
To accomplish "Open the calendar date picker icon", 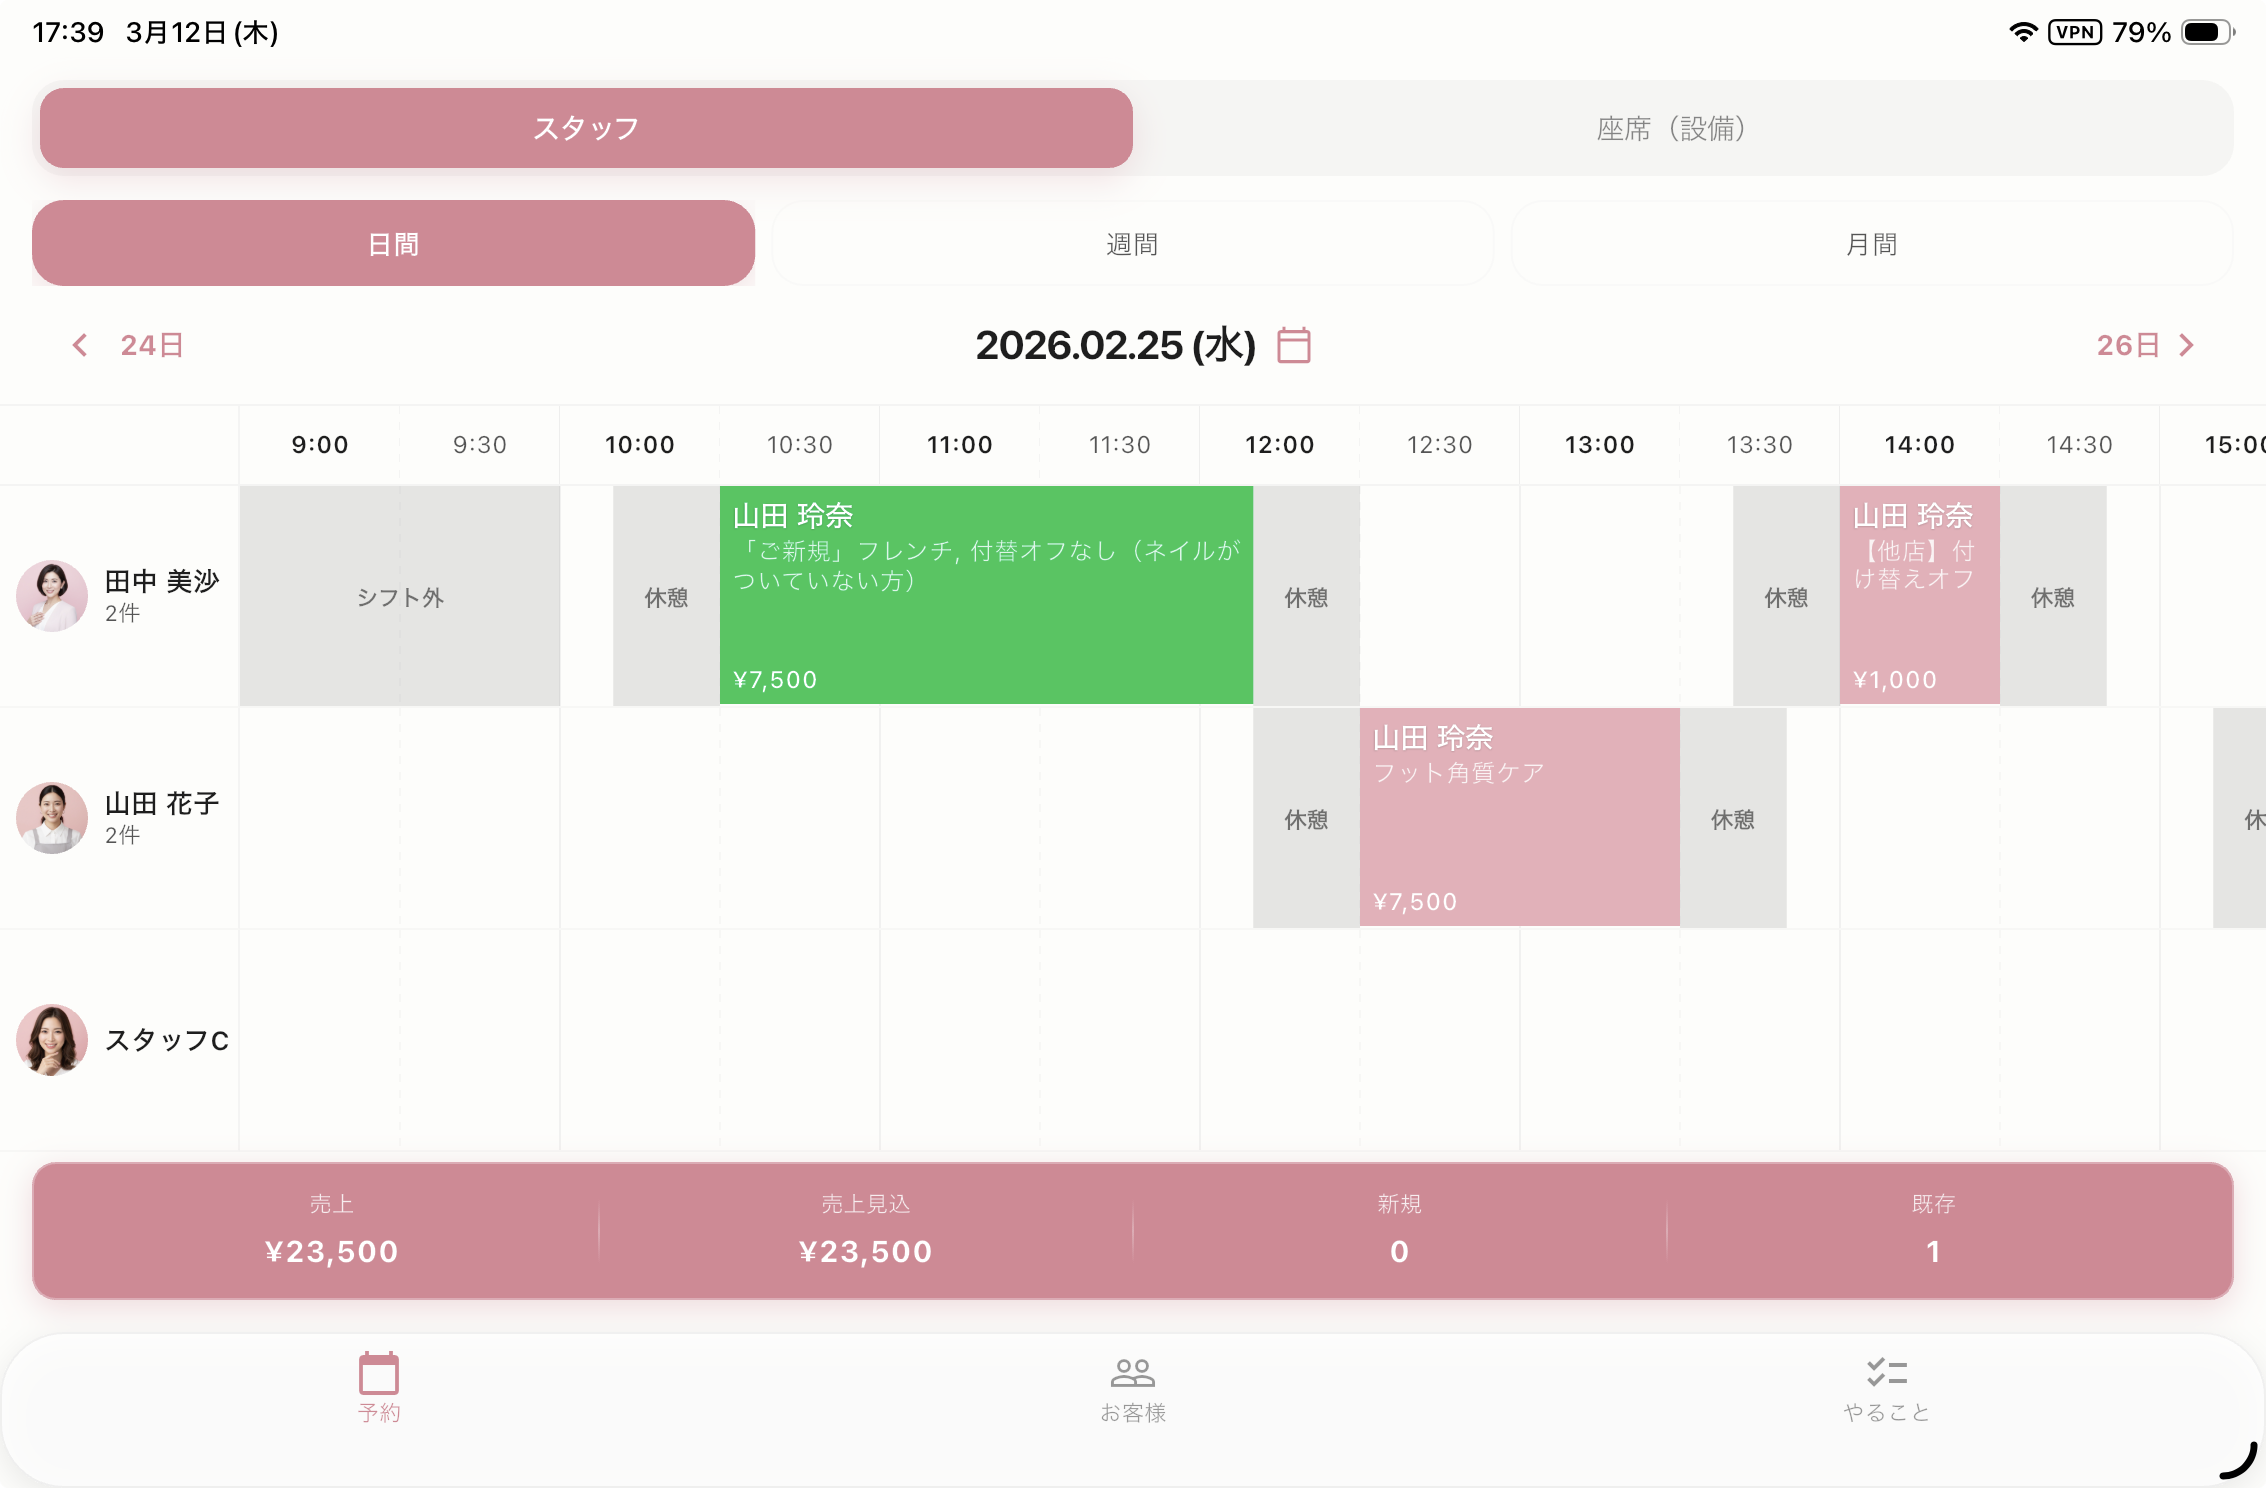I will point(1293,345).
